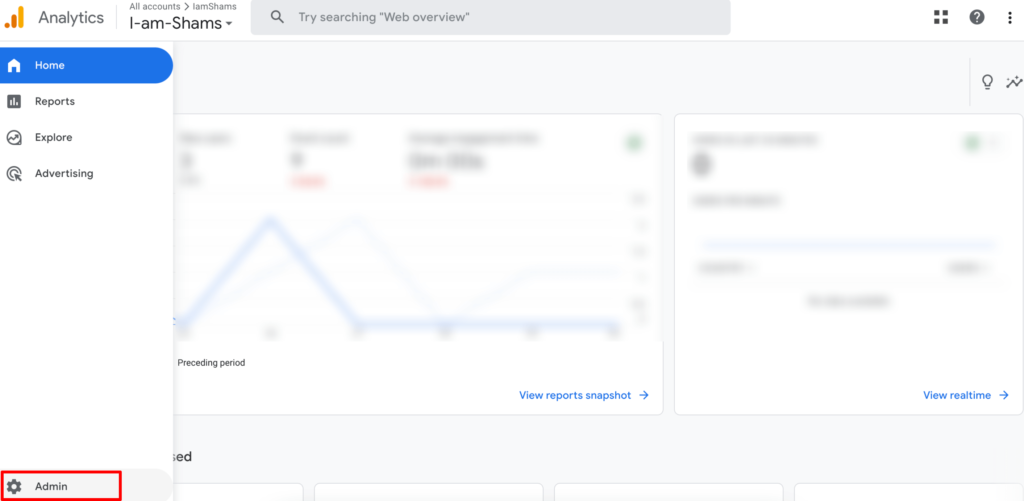
Task: Open the Google apps grid icon
Action: pyautogui.click(x=940, y=17)
